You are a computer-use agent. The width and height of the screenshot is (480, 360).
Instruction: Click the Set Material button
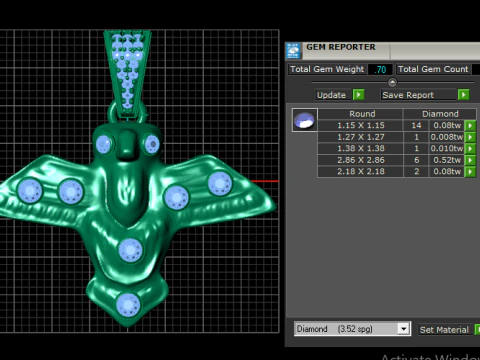pyautogui.click(x=444, y=330)
